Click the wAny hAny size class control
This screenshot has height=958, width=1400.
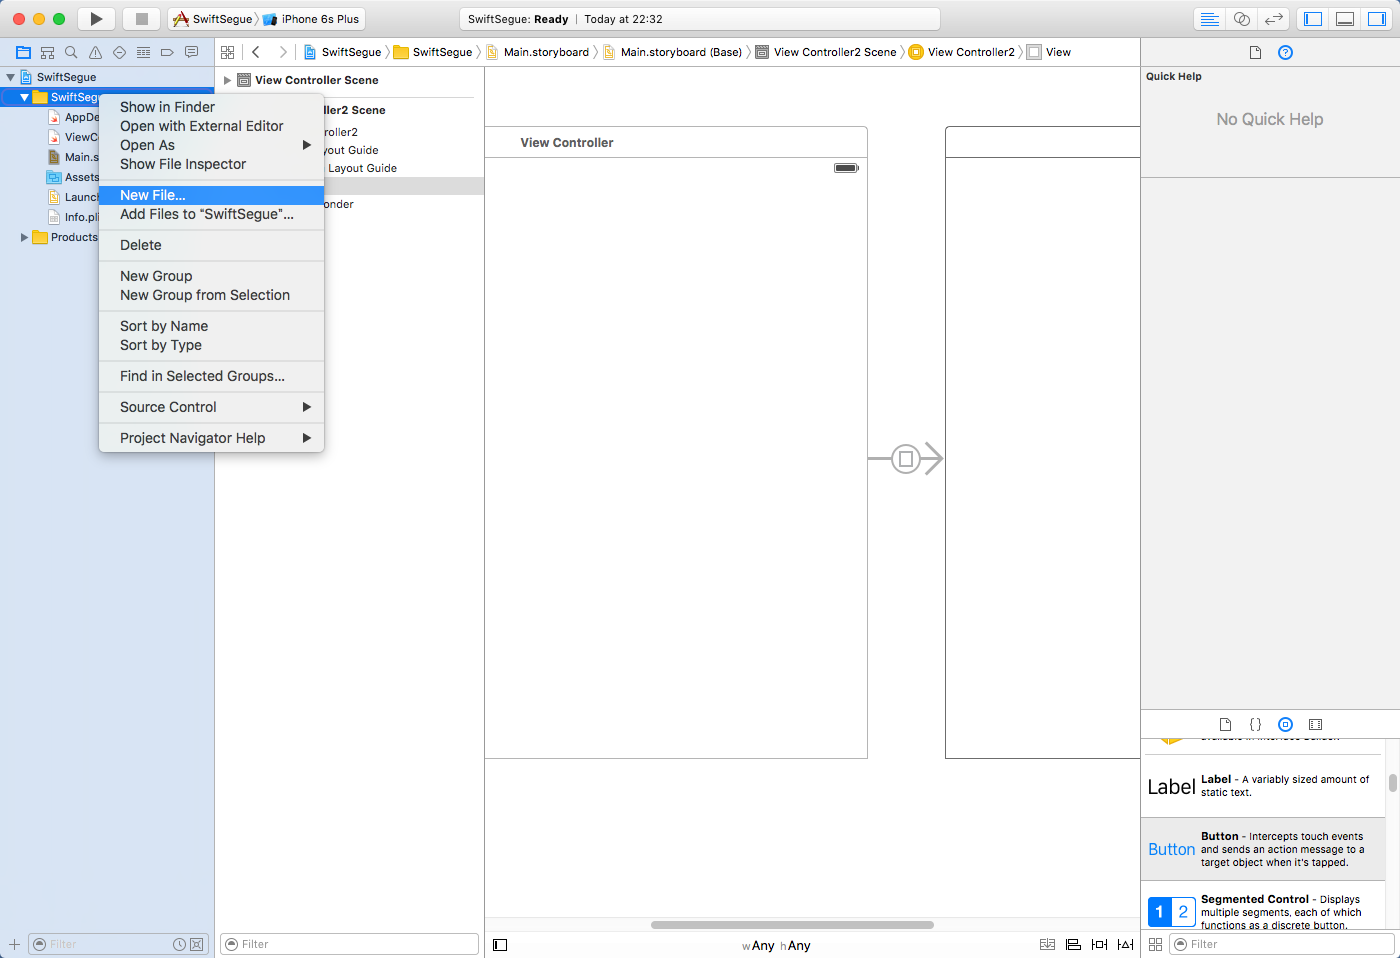click(776, 945)
